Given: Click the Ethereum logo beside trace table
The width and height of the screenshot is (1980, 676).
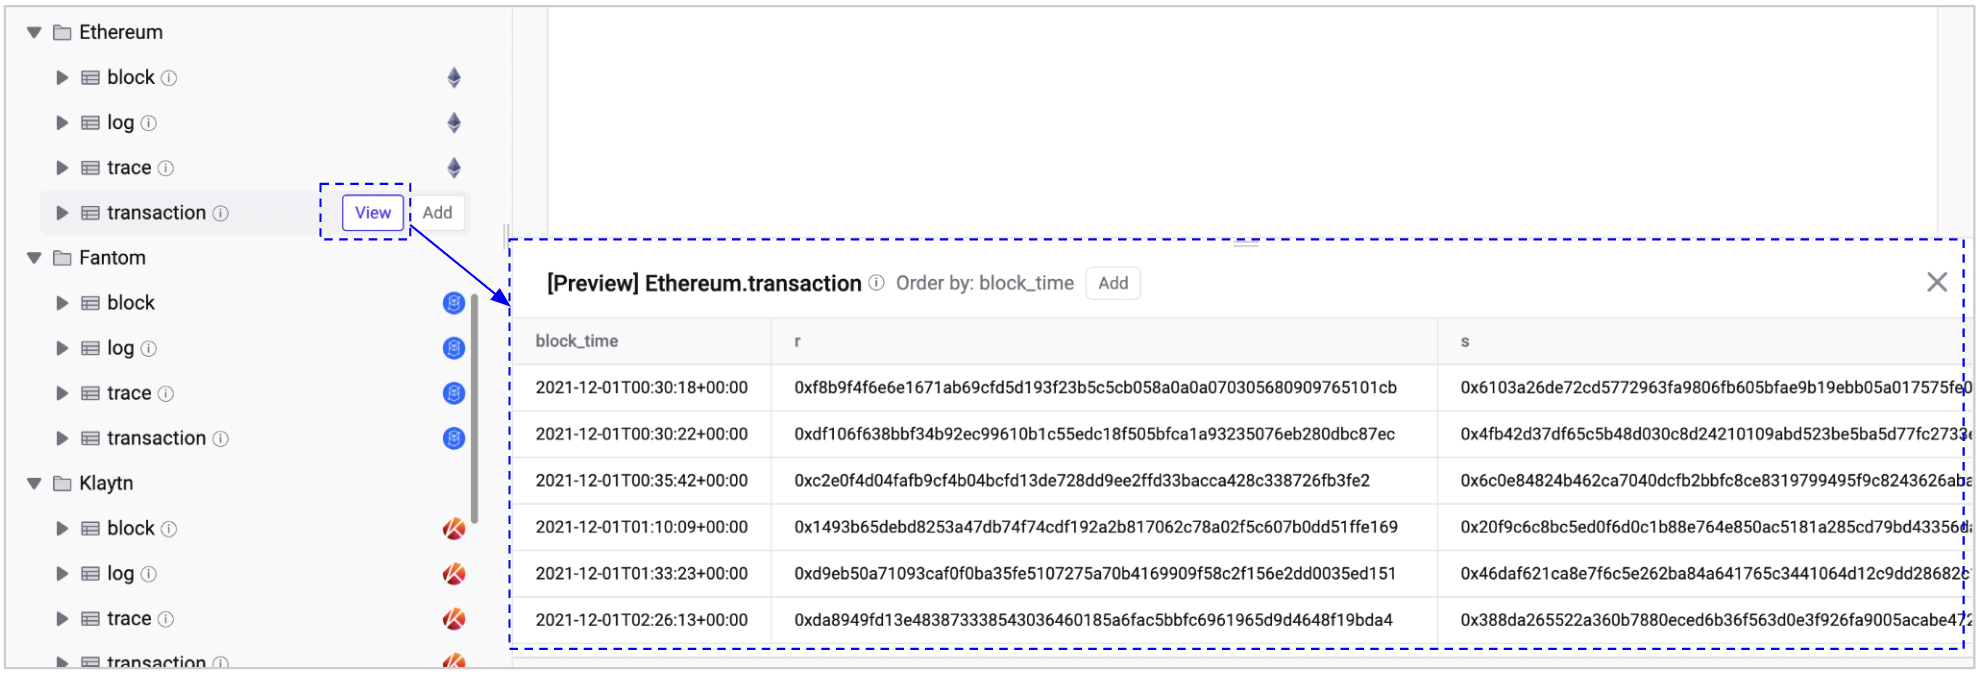Looking at the screenshot, I should tap(453, 168).
